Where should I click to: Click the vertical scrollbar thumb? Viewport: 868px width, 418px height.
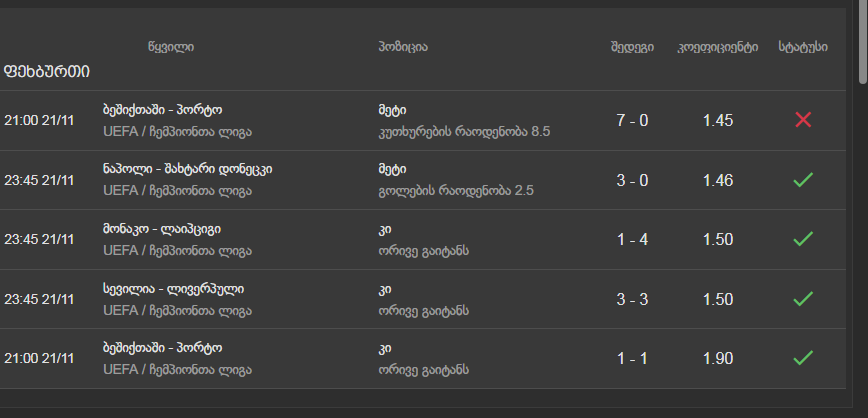pyautogui.click(x=863, y=45)
